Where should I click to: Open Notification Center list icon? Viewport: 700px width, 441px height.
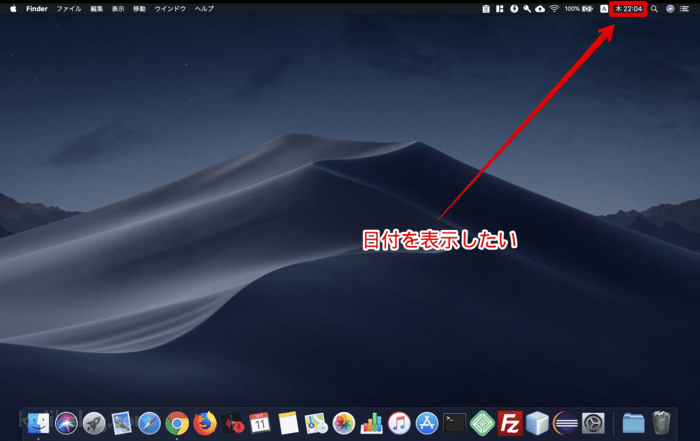(684, 8)
